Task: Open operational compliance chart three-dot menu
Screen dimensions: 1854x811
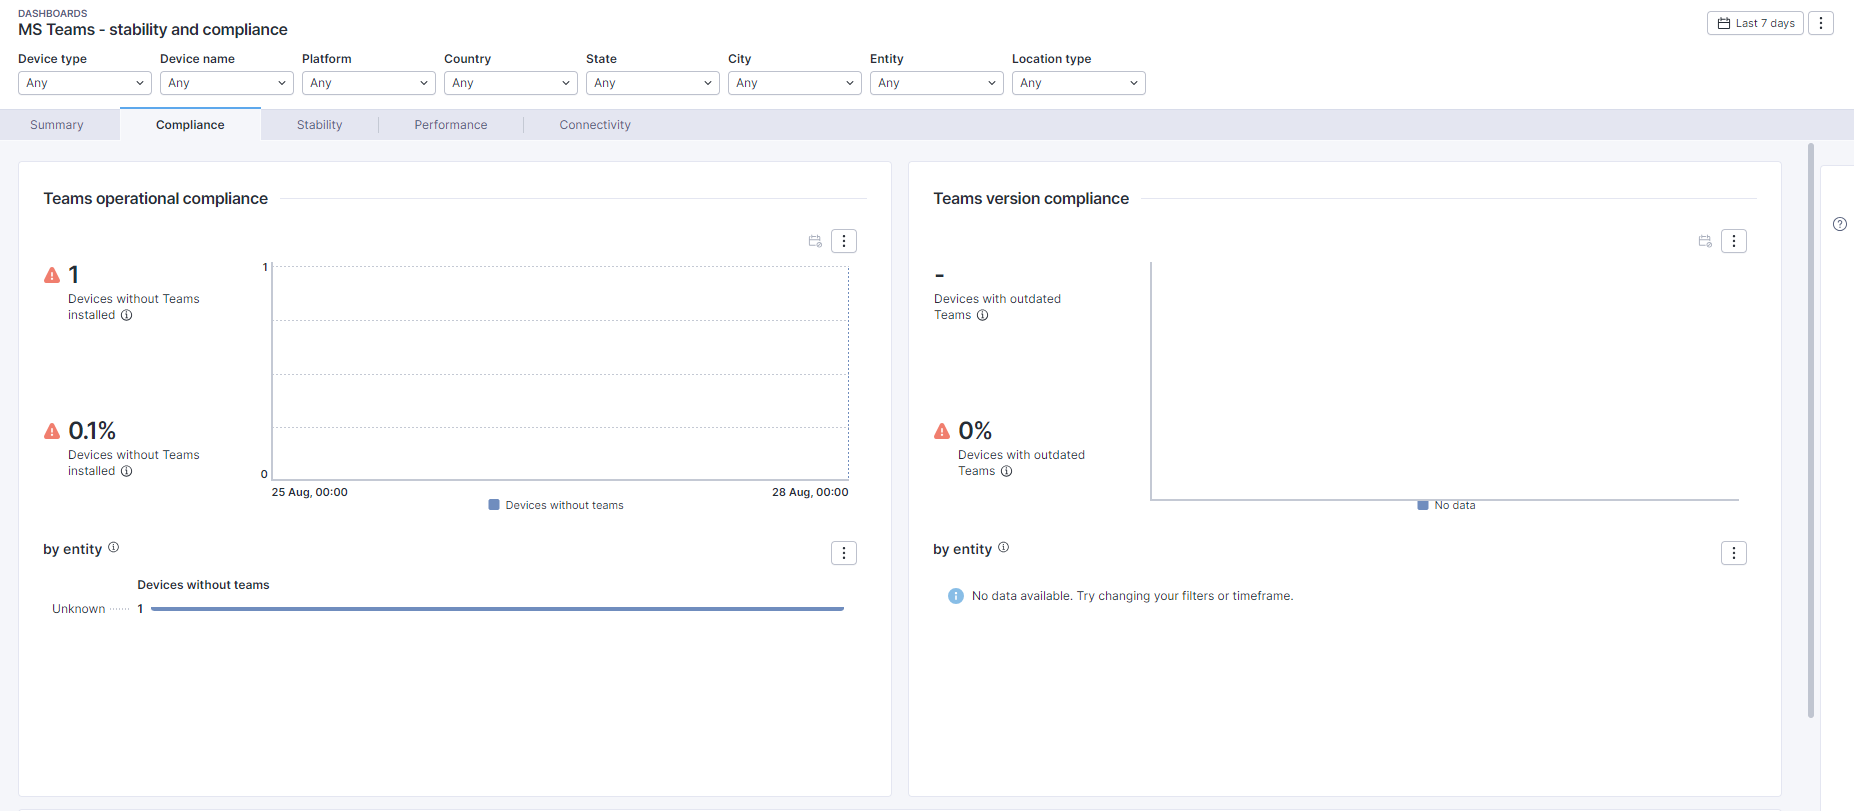Action: [x=844, y=241]
